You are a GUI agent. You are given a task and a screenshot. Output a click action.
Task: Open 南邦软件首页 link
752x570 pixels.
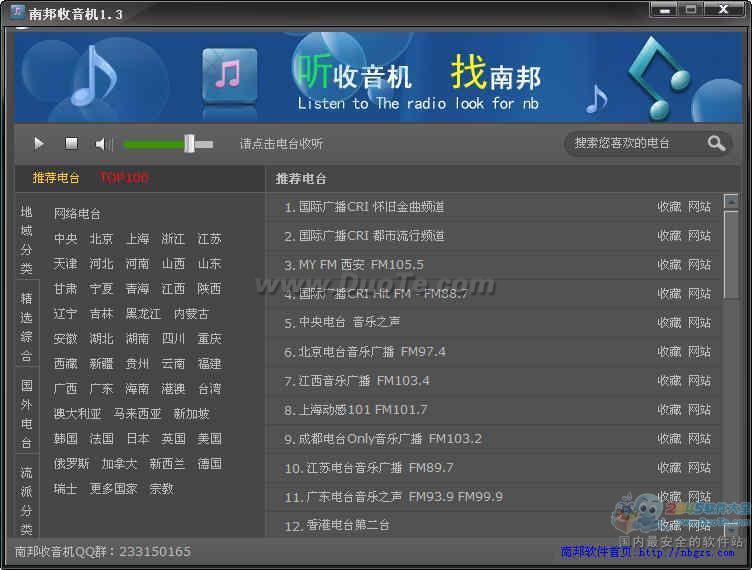647,552
